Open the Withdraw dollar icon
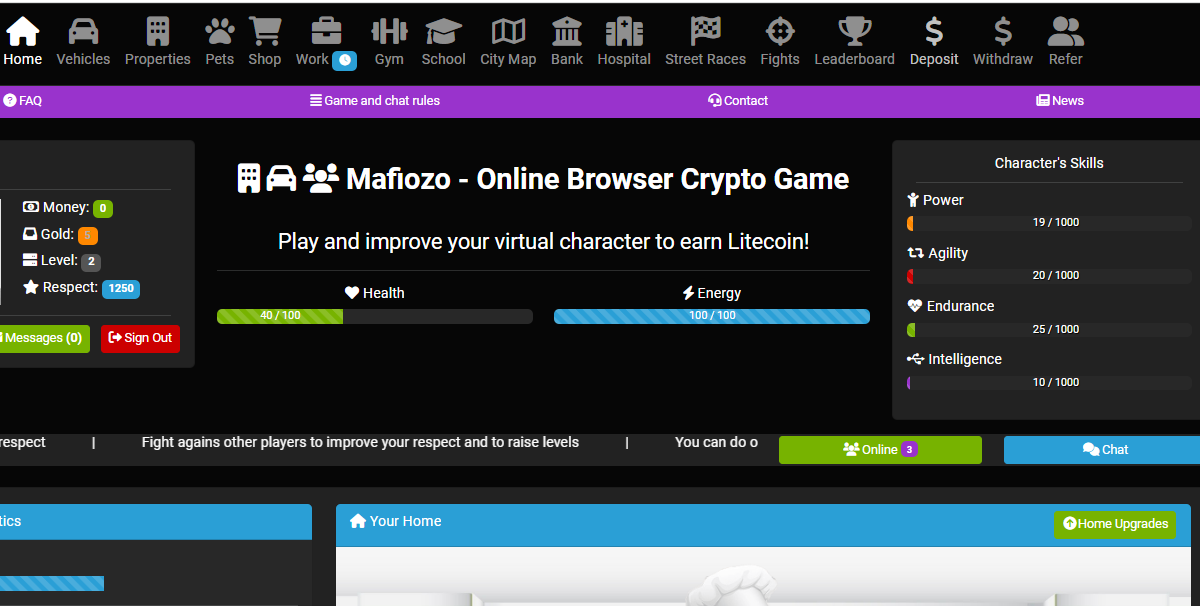Image resolution: width=1200 pixels, height=606 pixels. click(x=1003, y=31)
